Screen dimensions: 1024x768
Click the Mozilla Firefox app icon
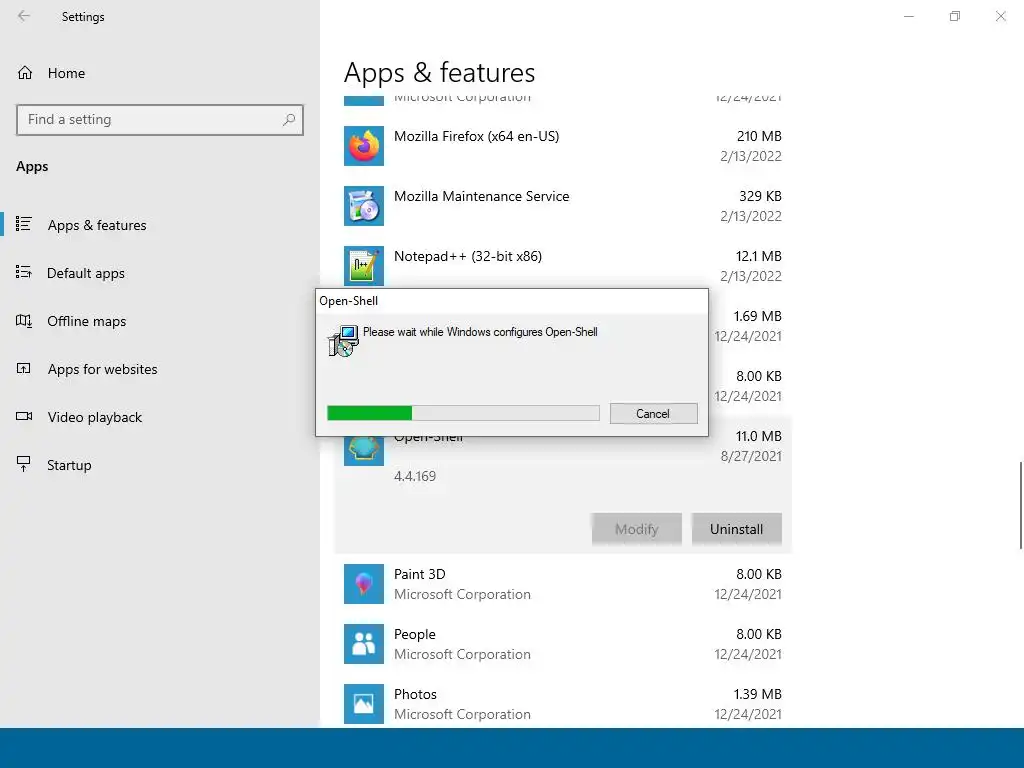364,146
